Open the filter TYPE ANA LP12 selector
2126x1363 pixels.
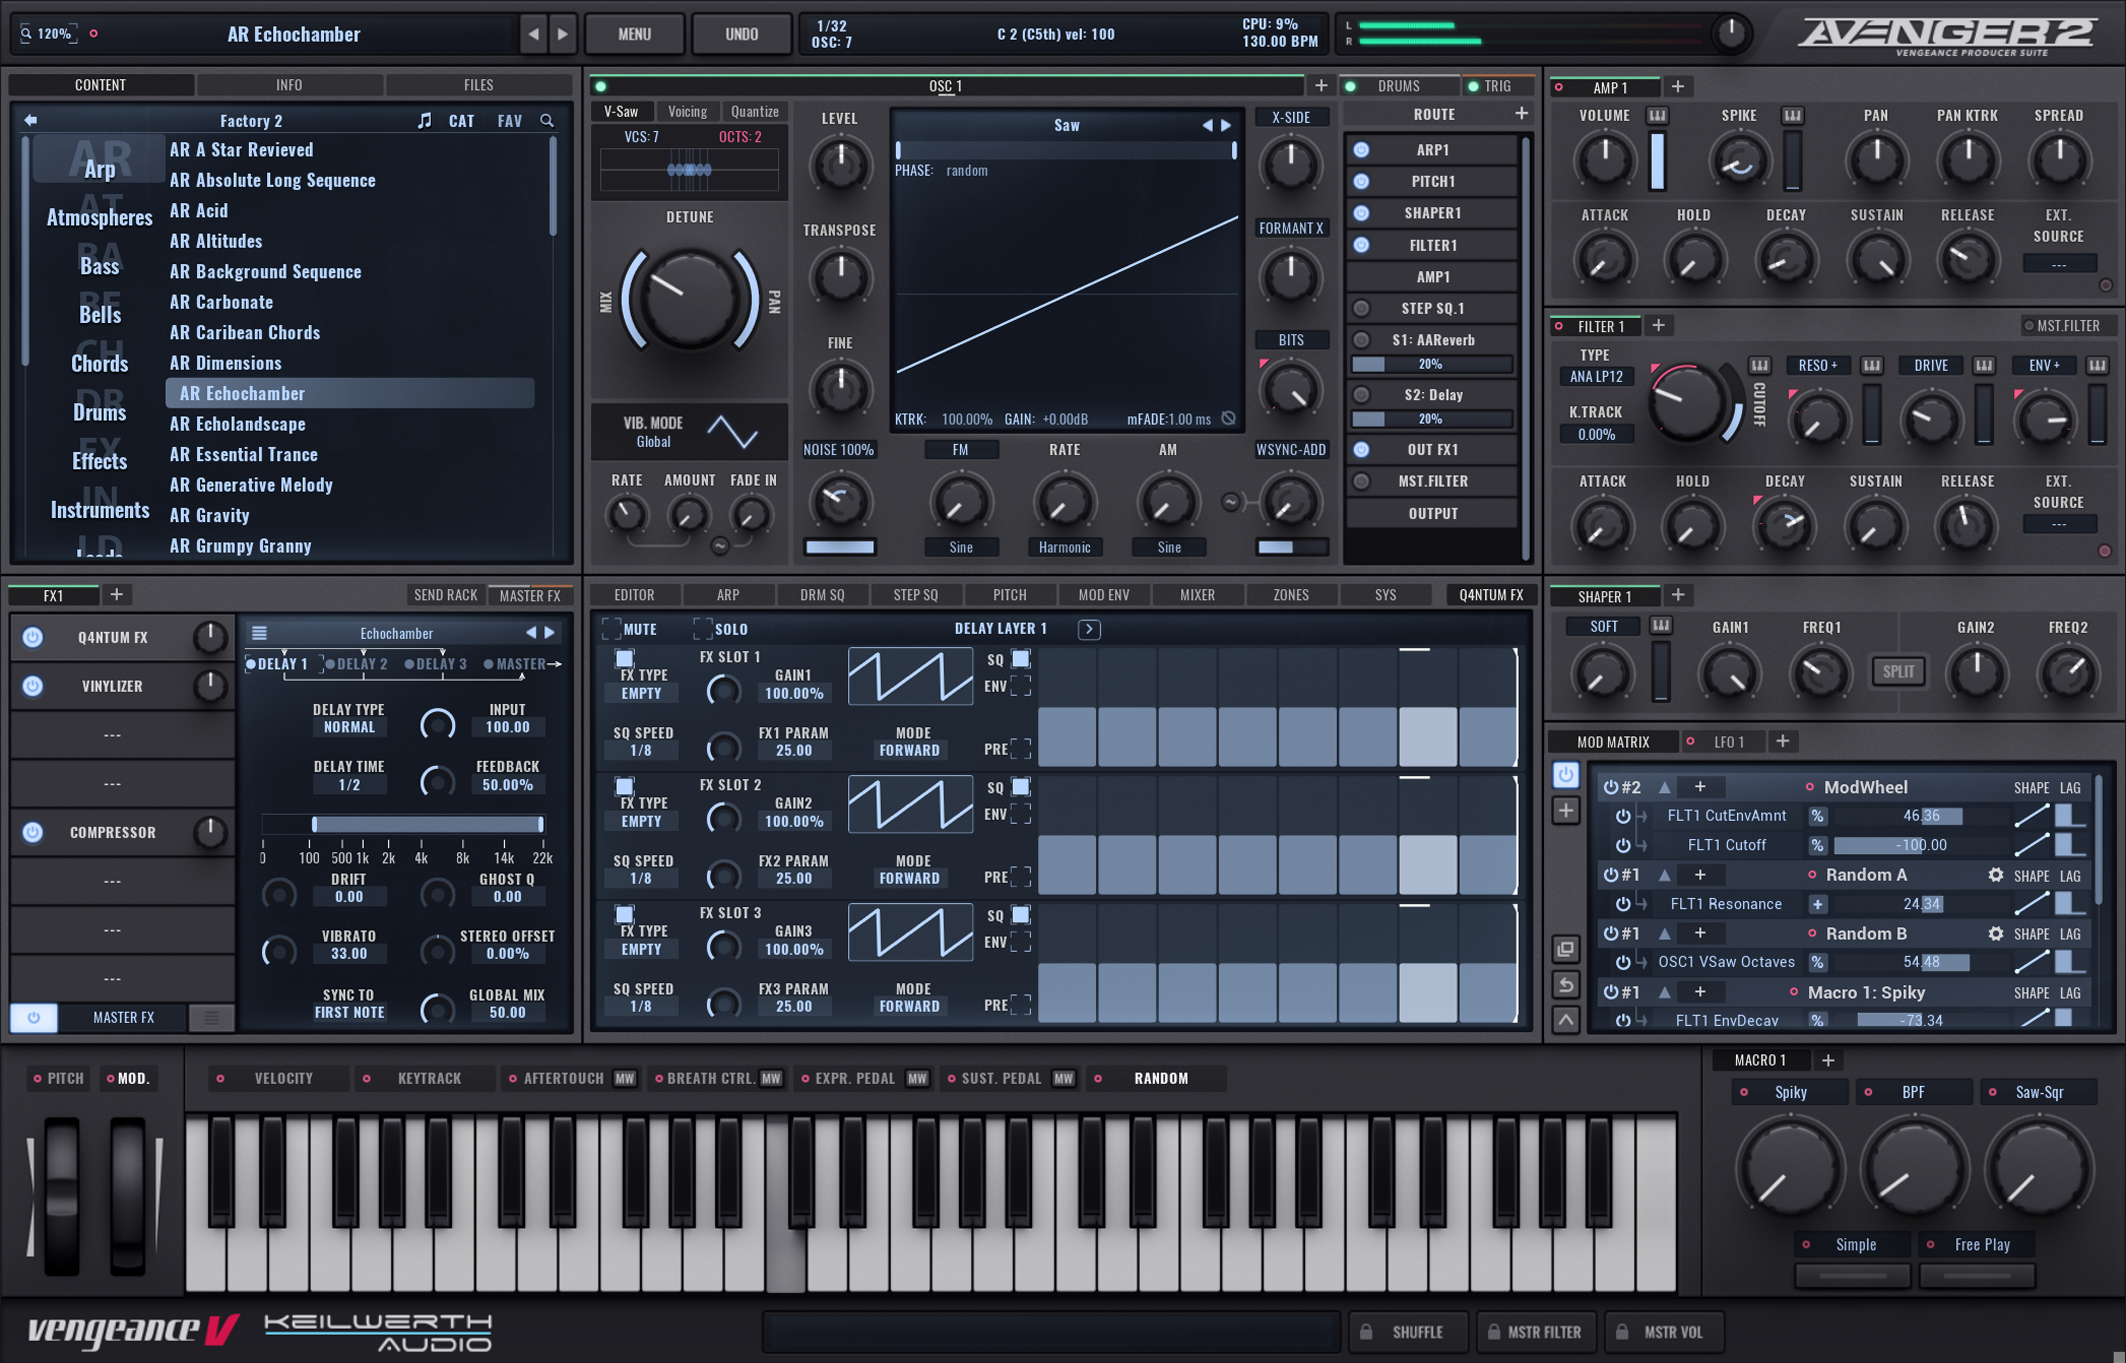pyautogui.click(x=1595, y=377)
